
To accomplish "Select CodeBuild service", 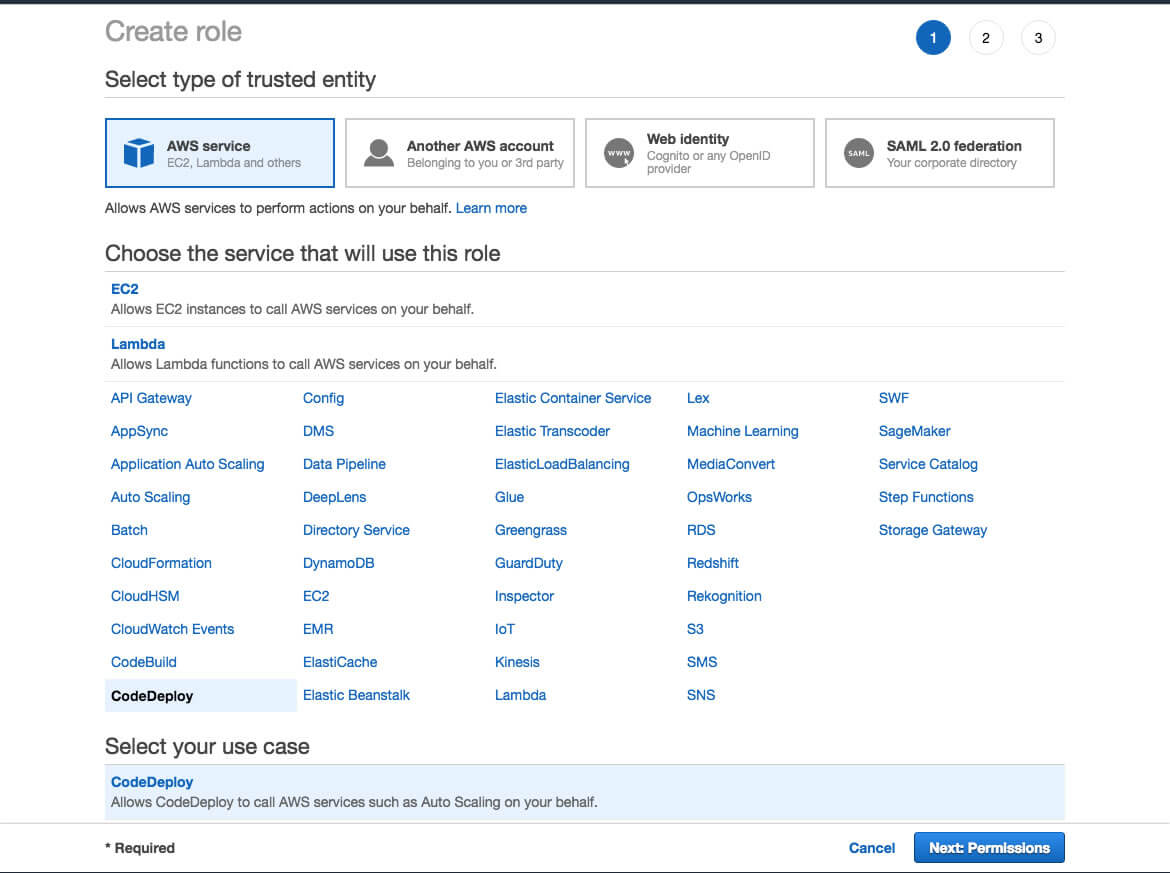I will (143, 662).
